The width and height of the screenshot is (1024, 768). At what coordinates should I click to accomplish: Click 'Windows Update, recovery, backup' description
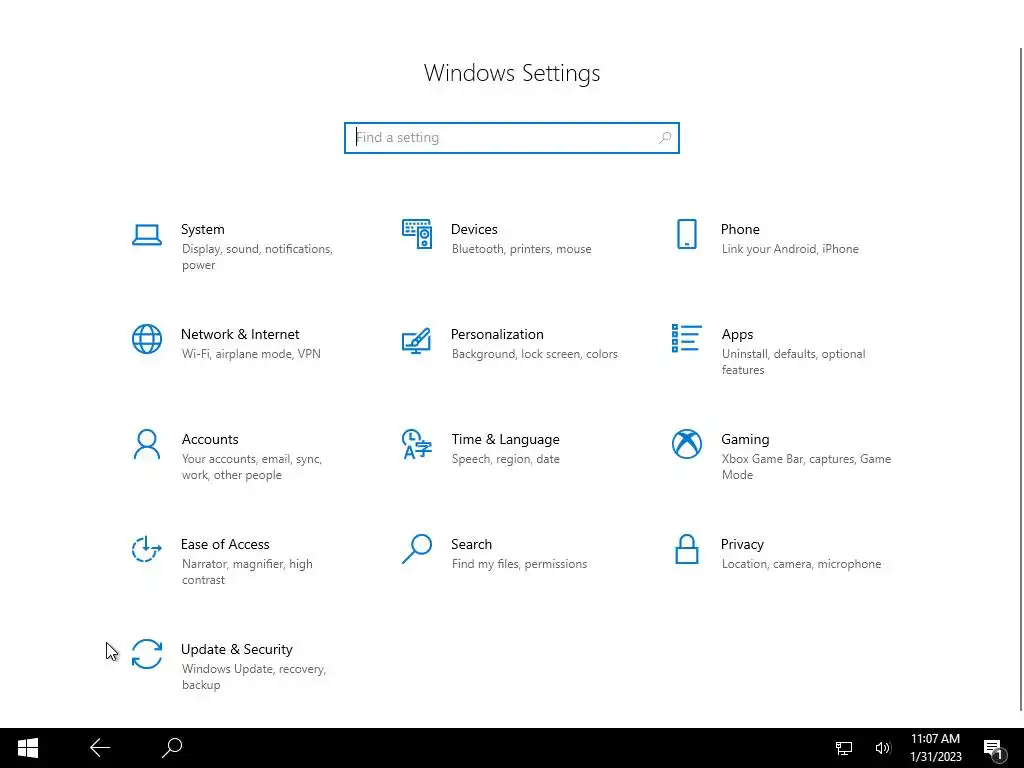point(253,677)
